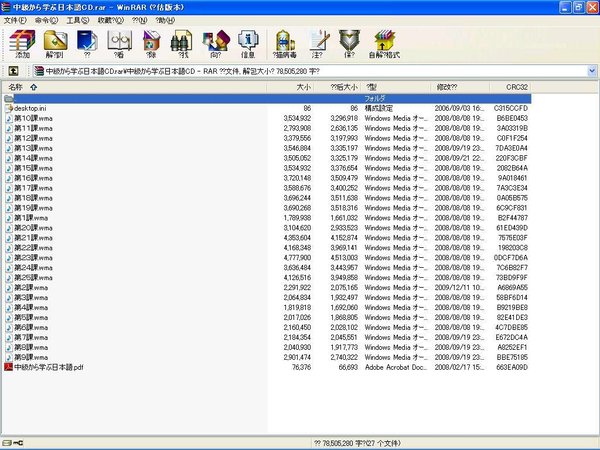600x450 pixels.
Task: Select file 第4課.wma
Action: (31, 307)
